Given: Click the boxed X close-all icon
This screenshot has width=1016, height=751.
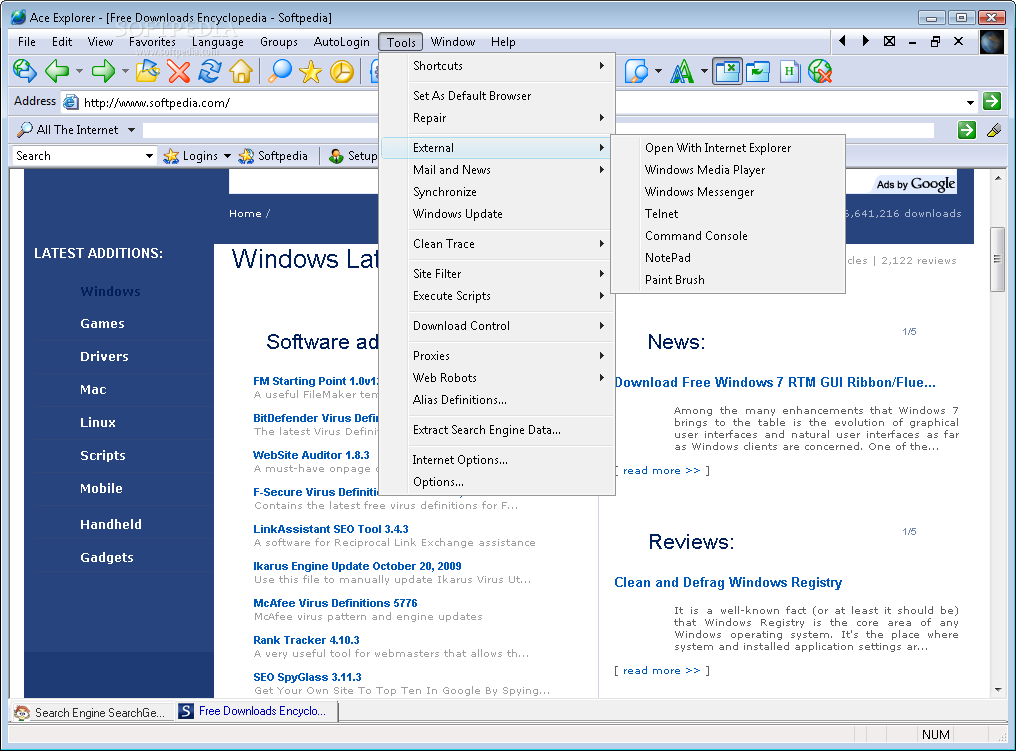Looking at the screenshot, I should point(890,41).
